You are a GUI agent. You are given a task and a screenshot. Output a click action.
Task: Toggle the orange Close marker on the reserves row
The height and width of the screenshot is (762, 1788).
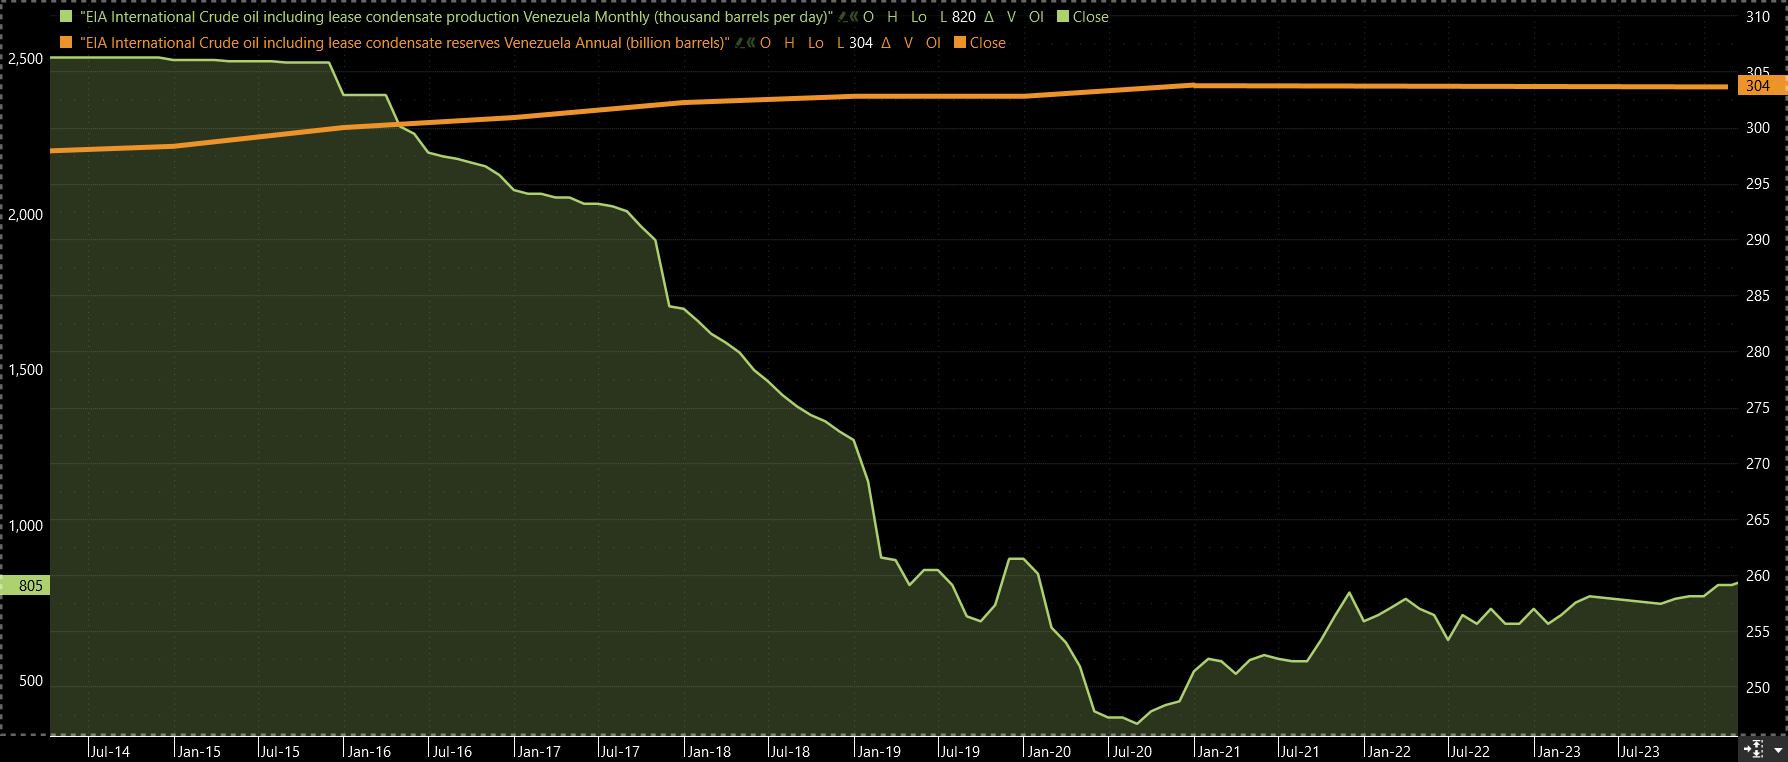coord(960,43)
